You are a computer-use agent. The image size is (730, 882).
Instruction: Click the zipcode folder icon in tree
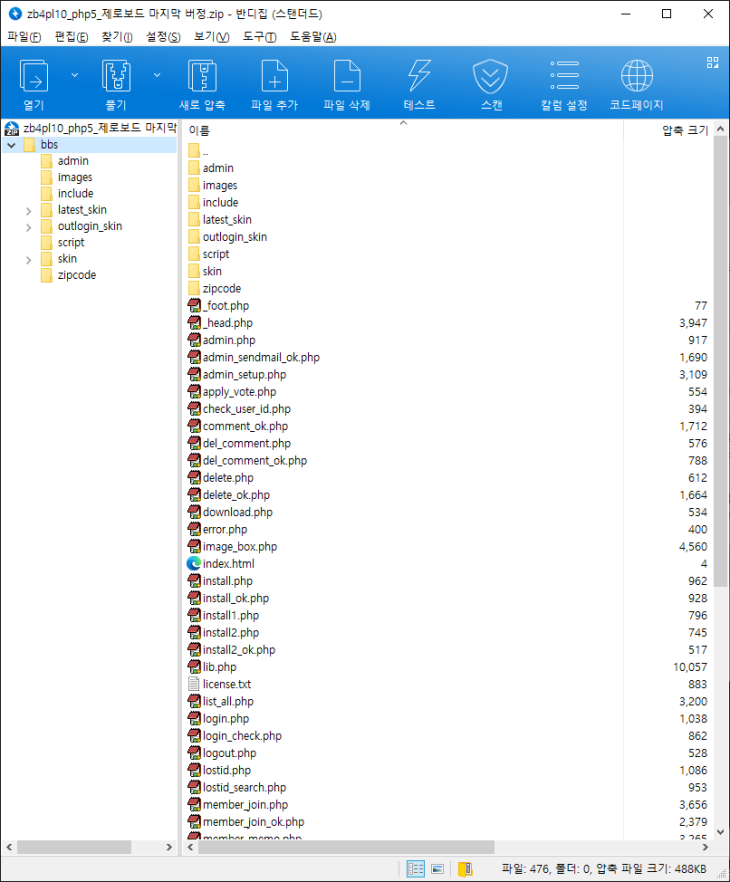coord(47,275)
